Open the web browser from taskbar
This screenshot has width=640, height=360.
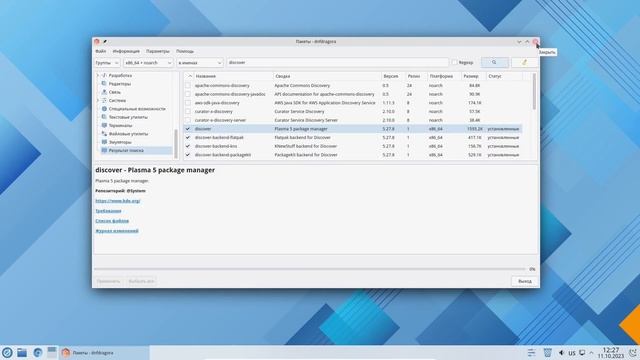coord(38,352)
